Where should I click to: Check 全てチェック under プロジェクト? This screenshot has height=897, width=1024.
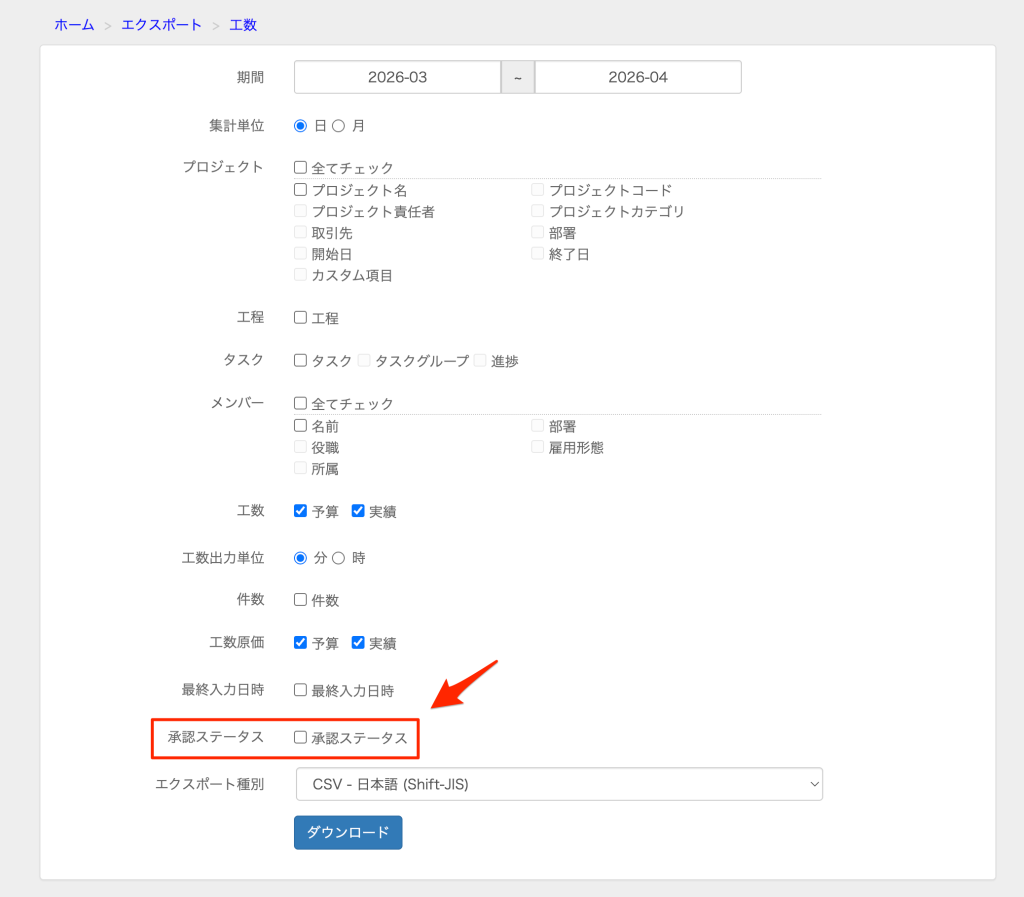pos(300,168)
